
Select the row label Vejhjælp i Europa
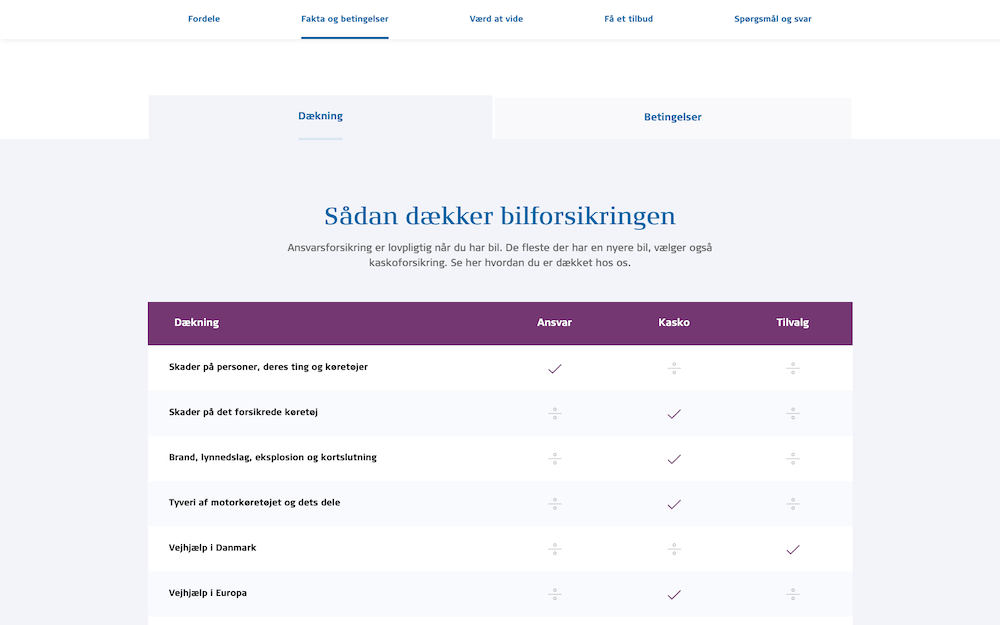pyautogui.click(x=208, y=593)
